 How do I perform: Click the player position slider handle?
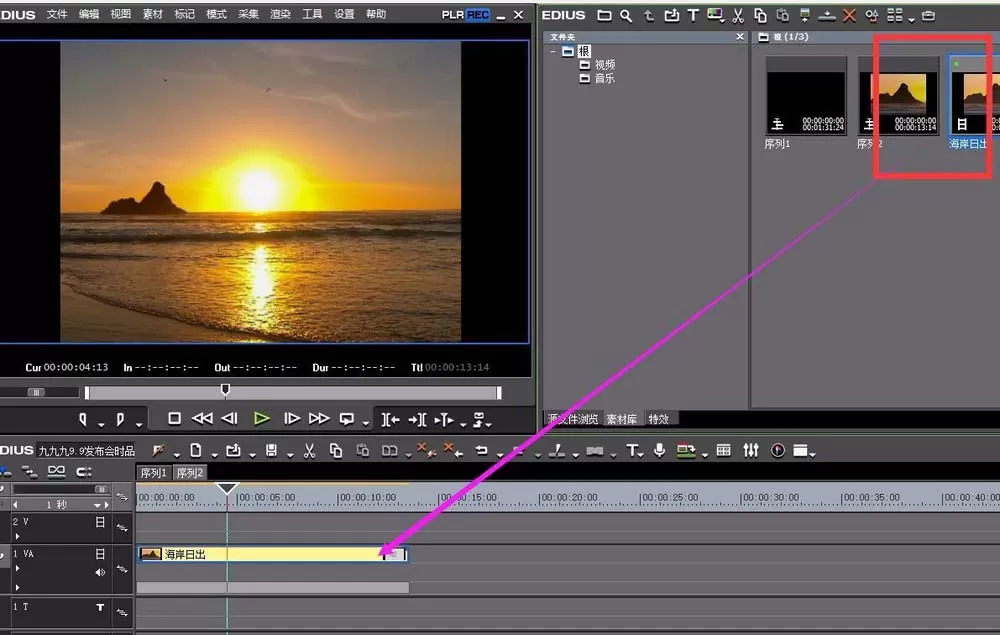pos(225,390)
